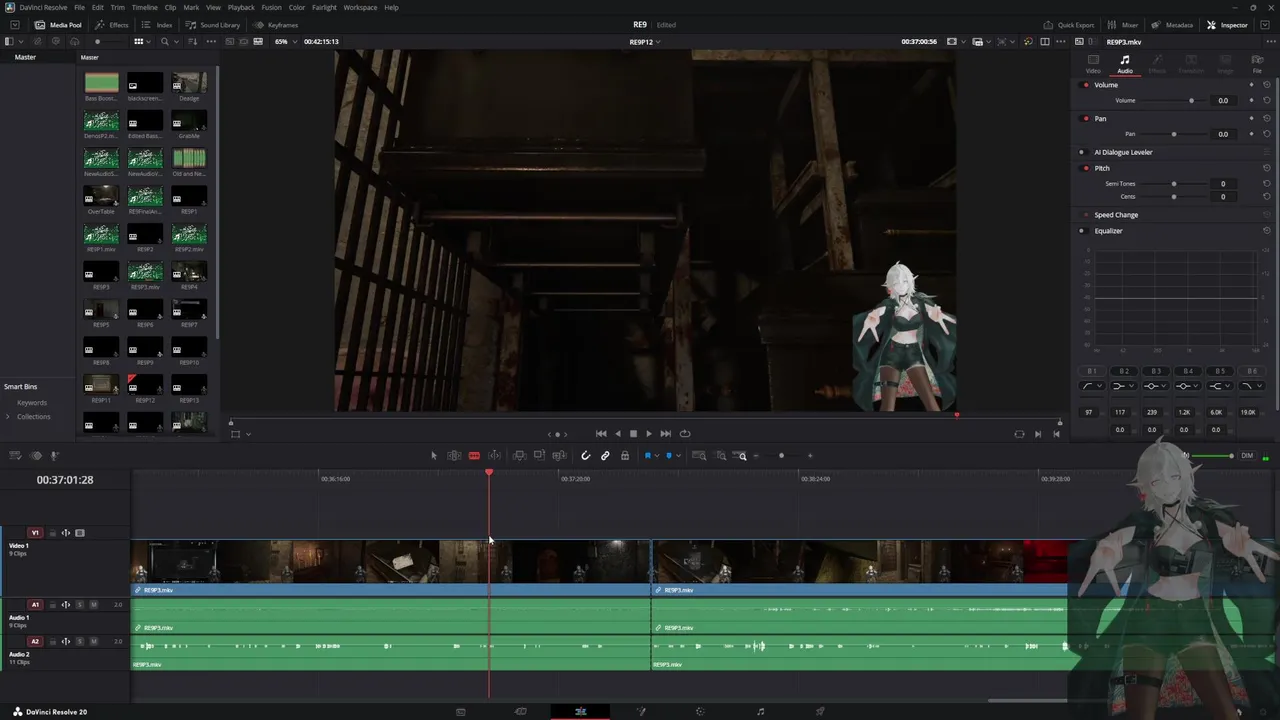
Task: Open the Media Pool panel
Action: click(58, 25)
